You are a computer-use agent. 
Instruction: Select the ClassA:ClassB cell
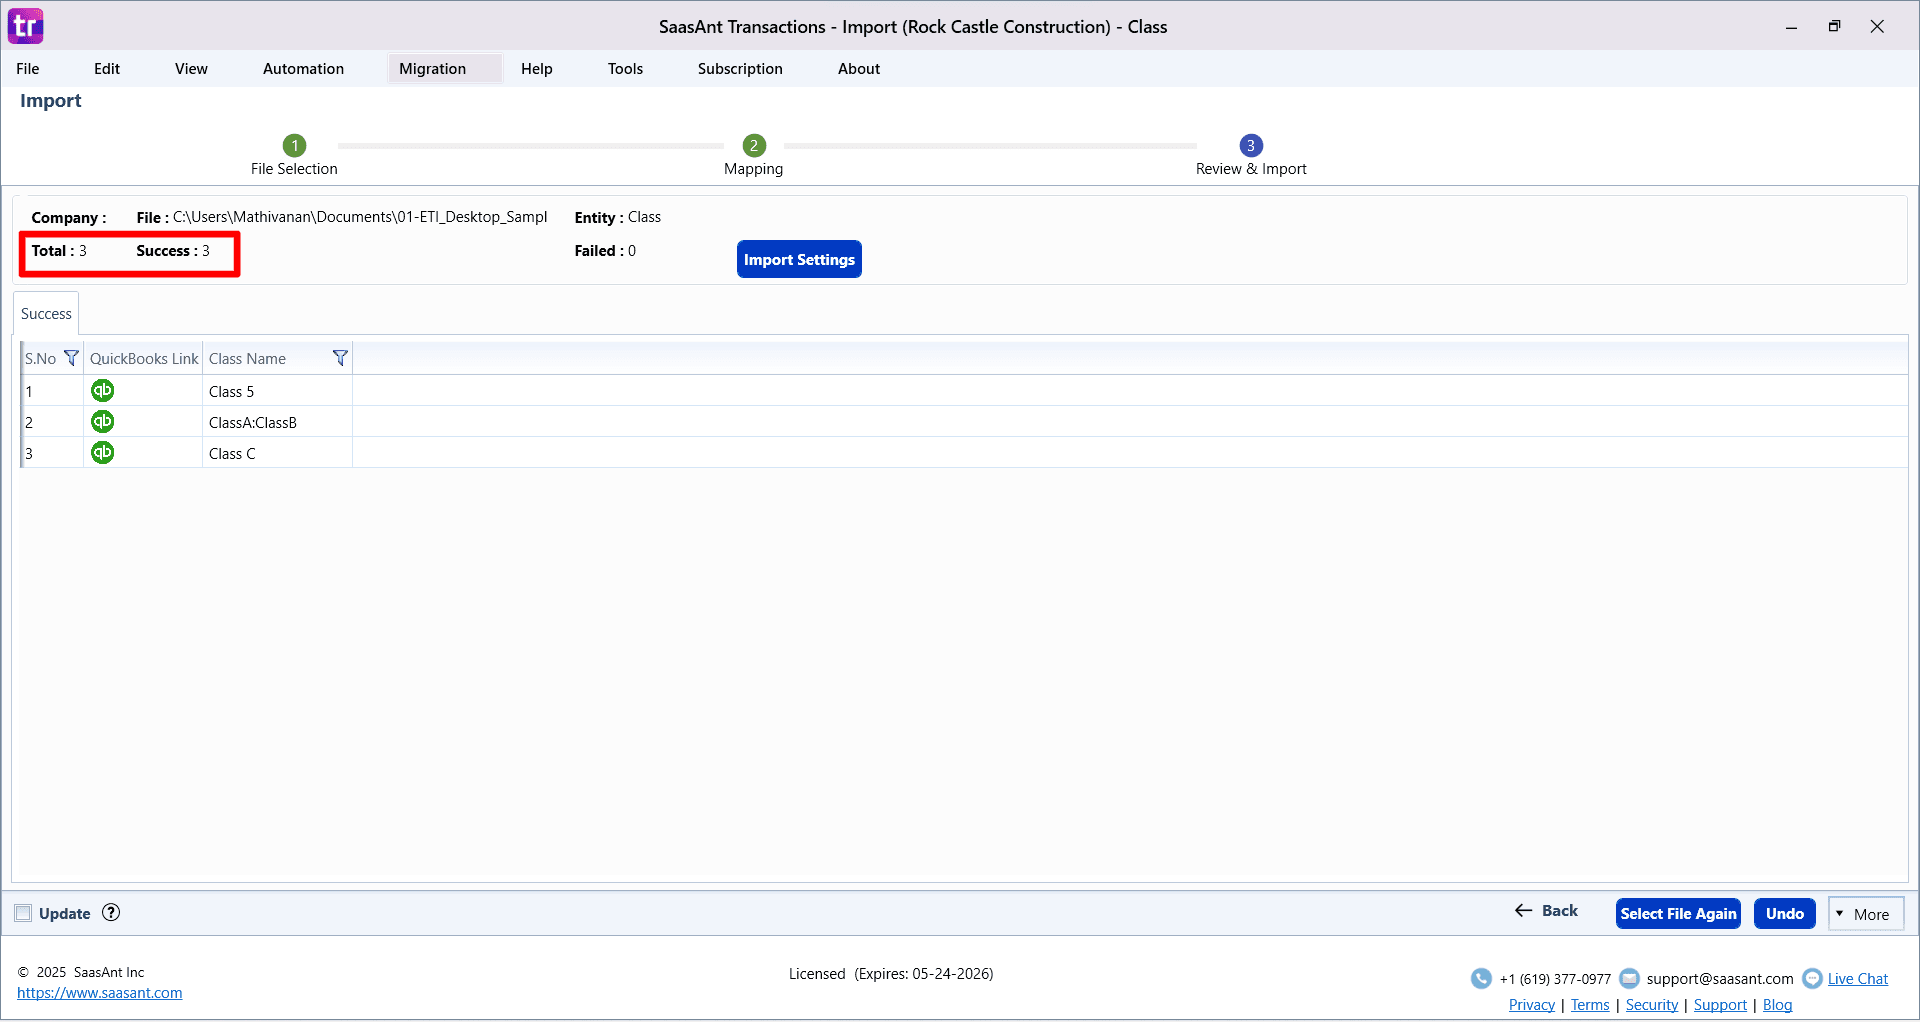[x=278, y=422]
